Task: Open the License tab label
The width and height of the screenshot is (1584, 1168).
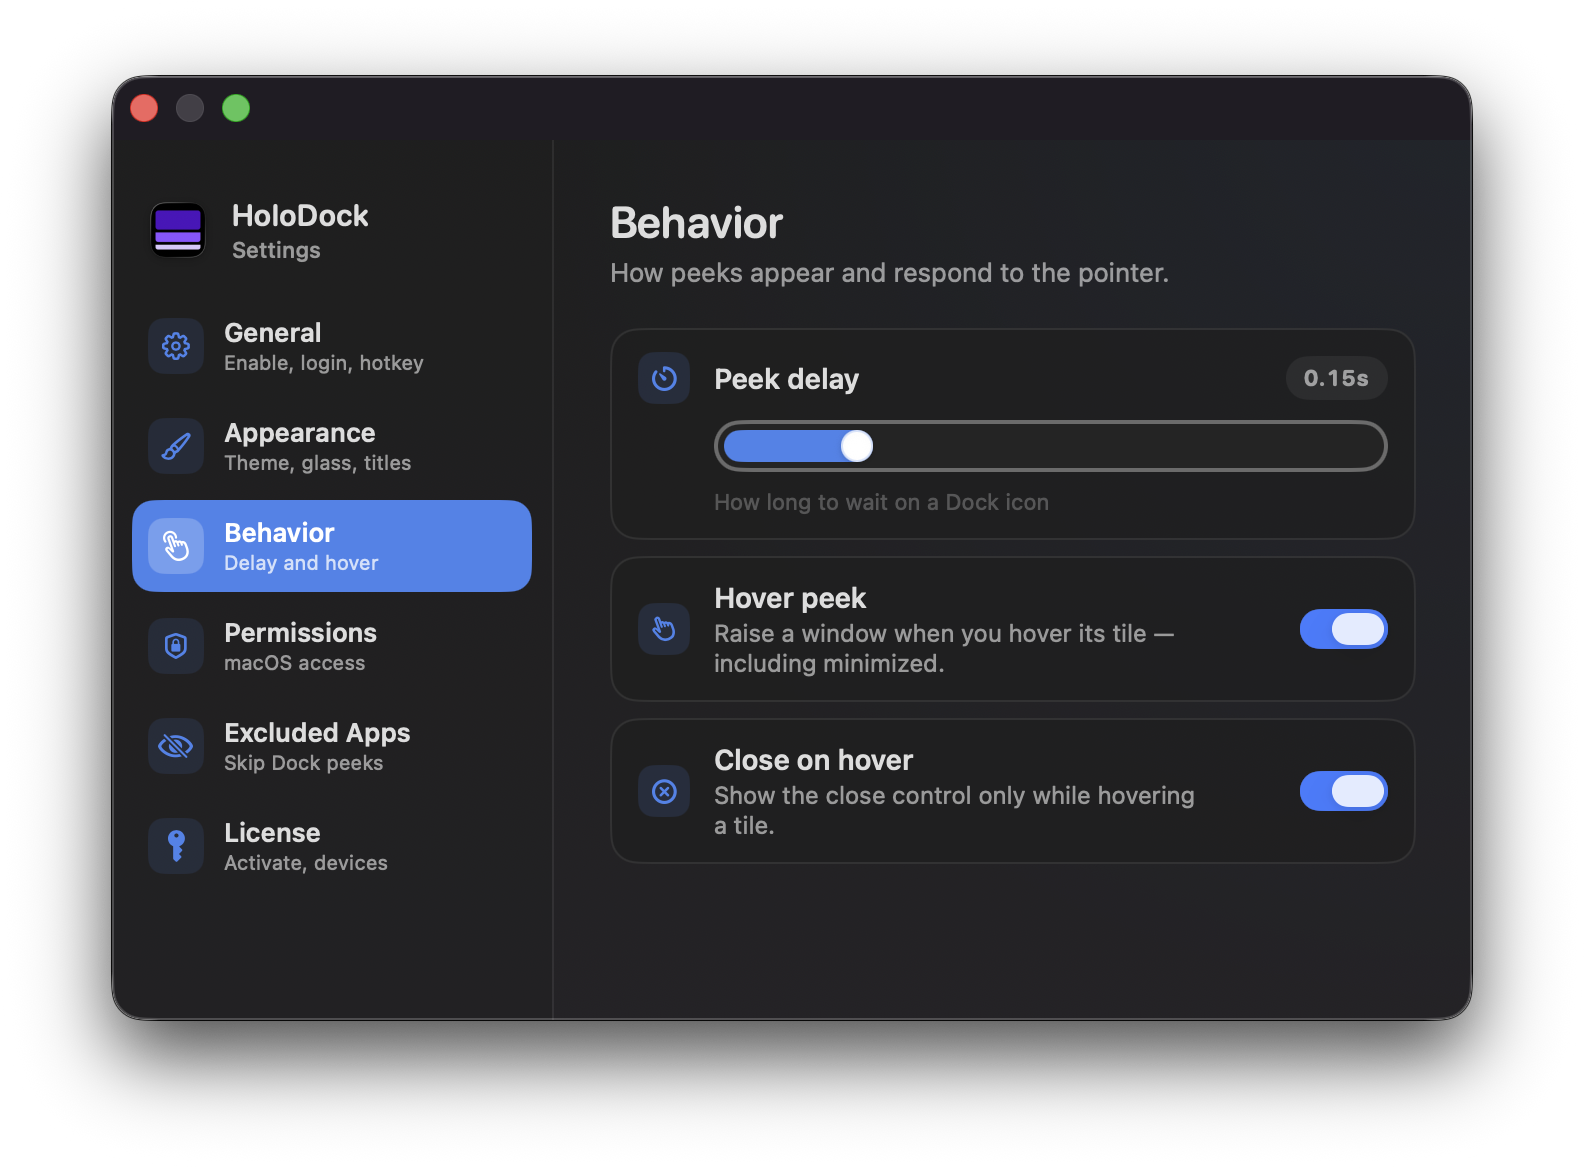Action: tap(272, 833)
